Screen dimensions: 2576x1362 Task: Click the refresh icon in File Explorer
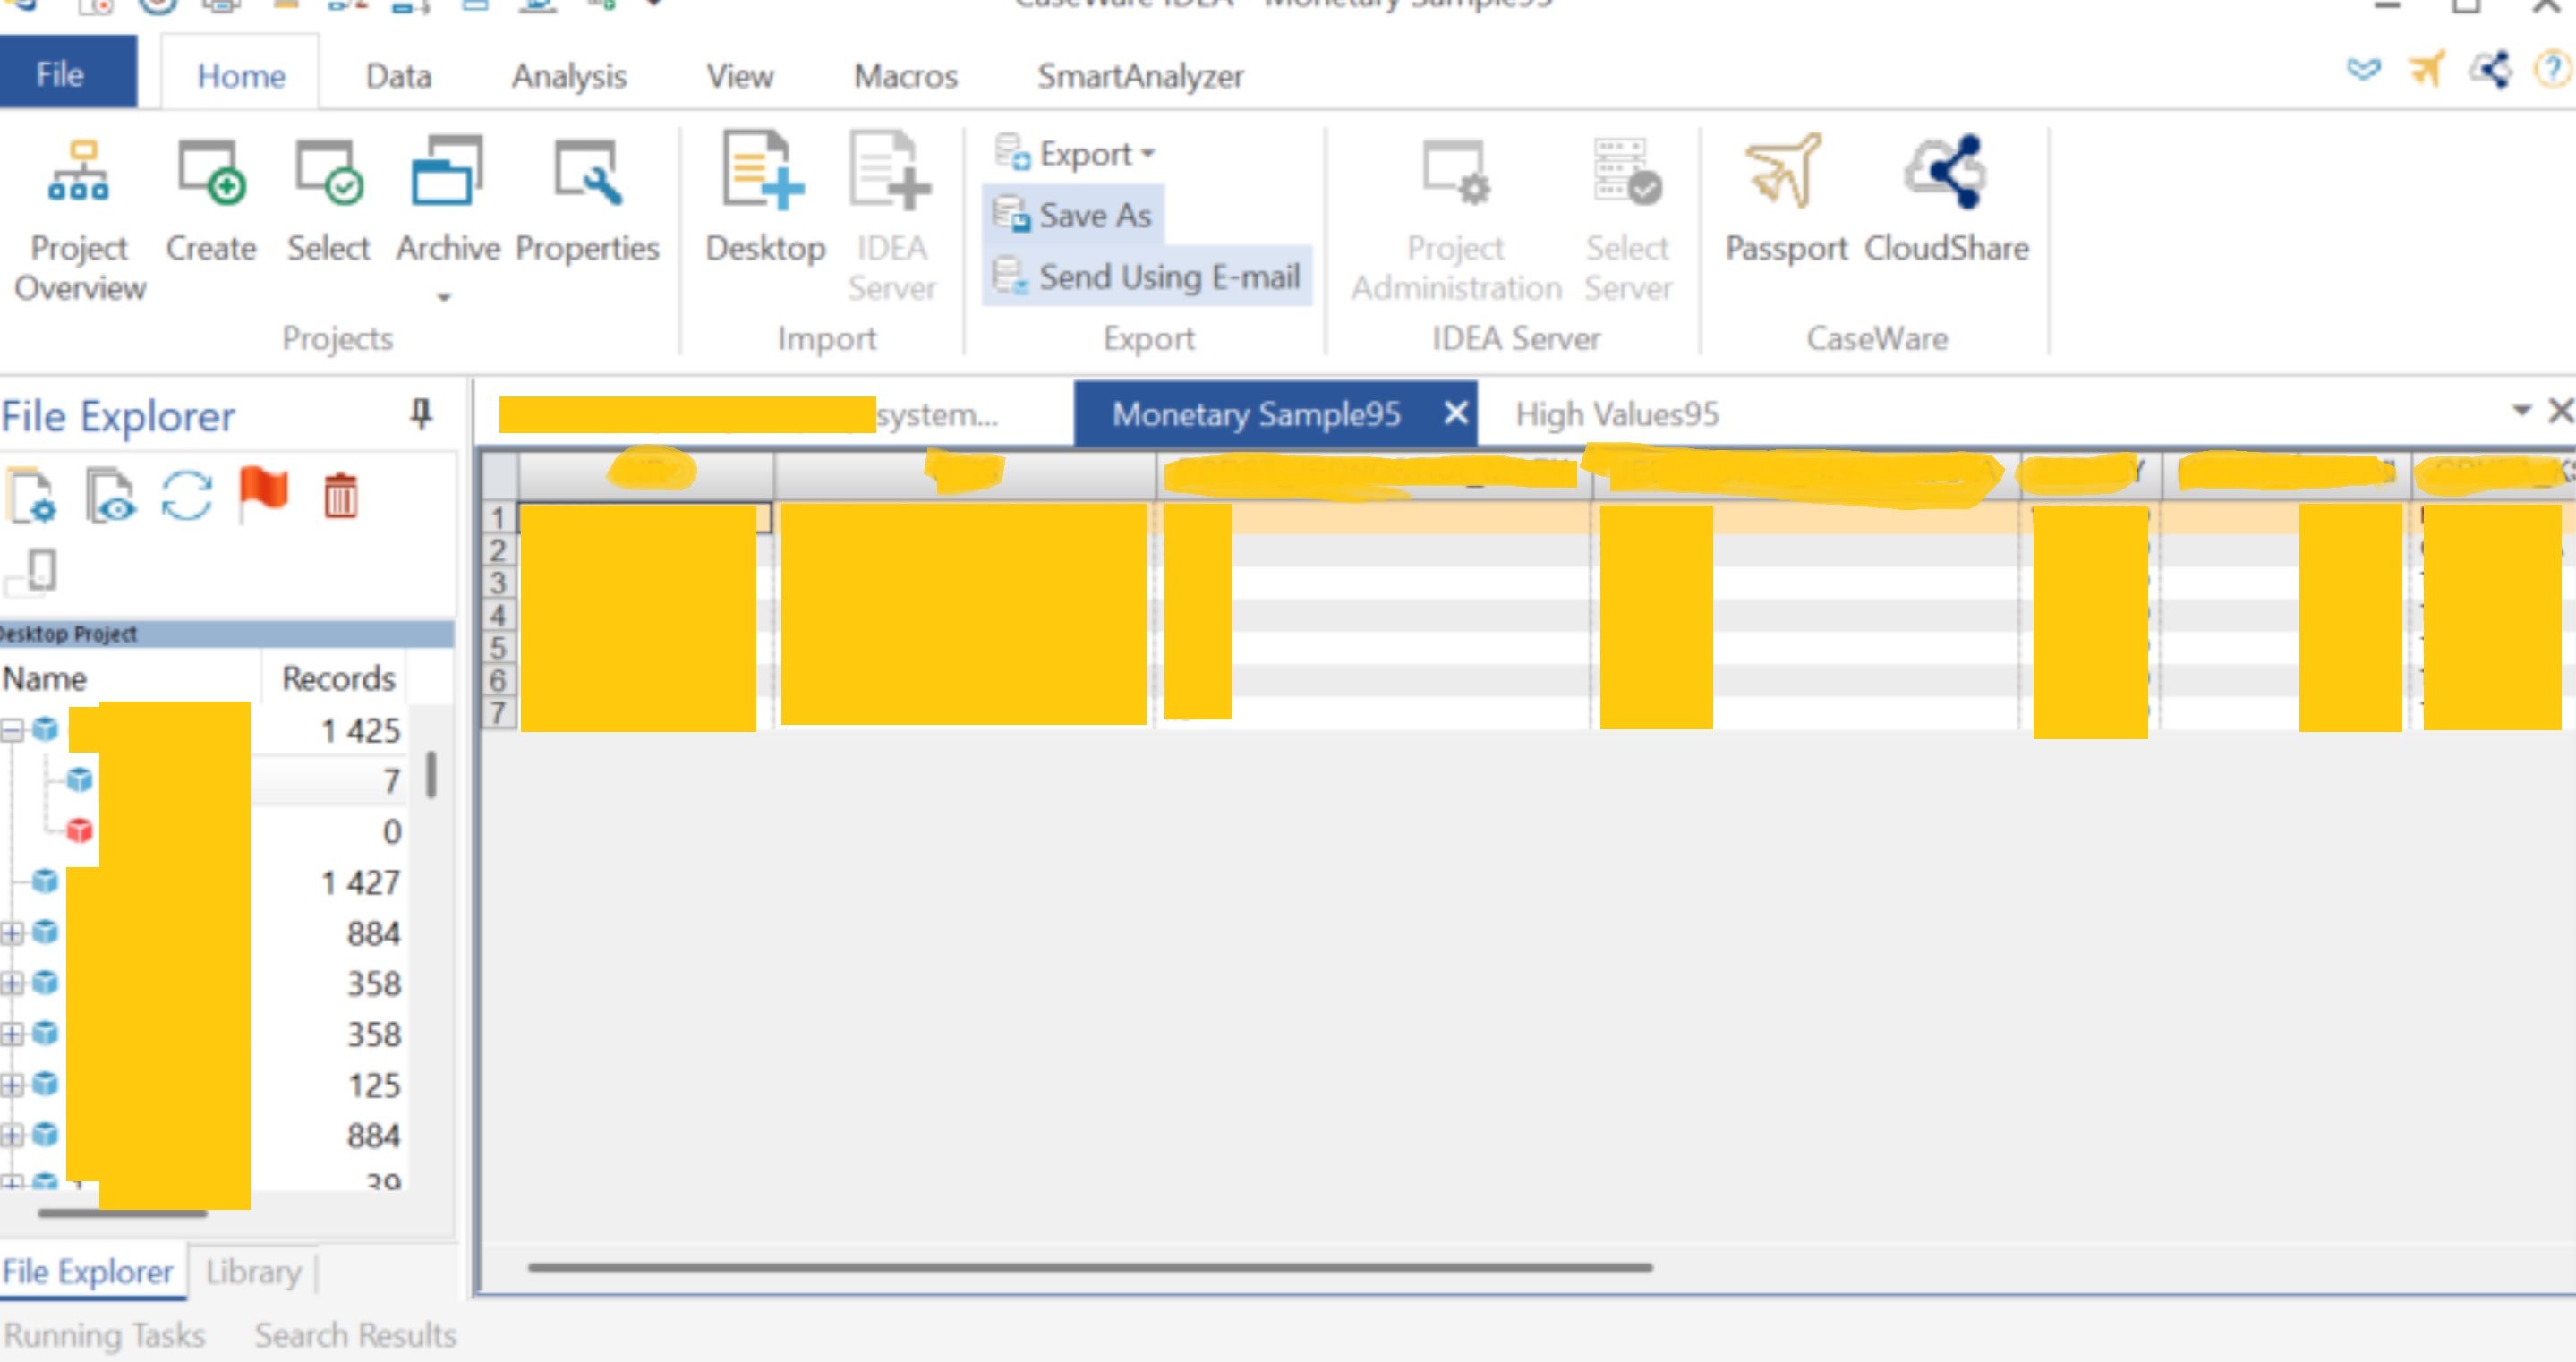coord(187,496)
